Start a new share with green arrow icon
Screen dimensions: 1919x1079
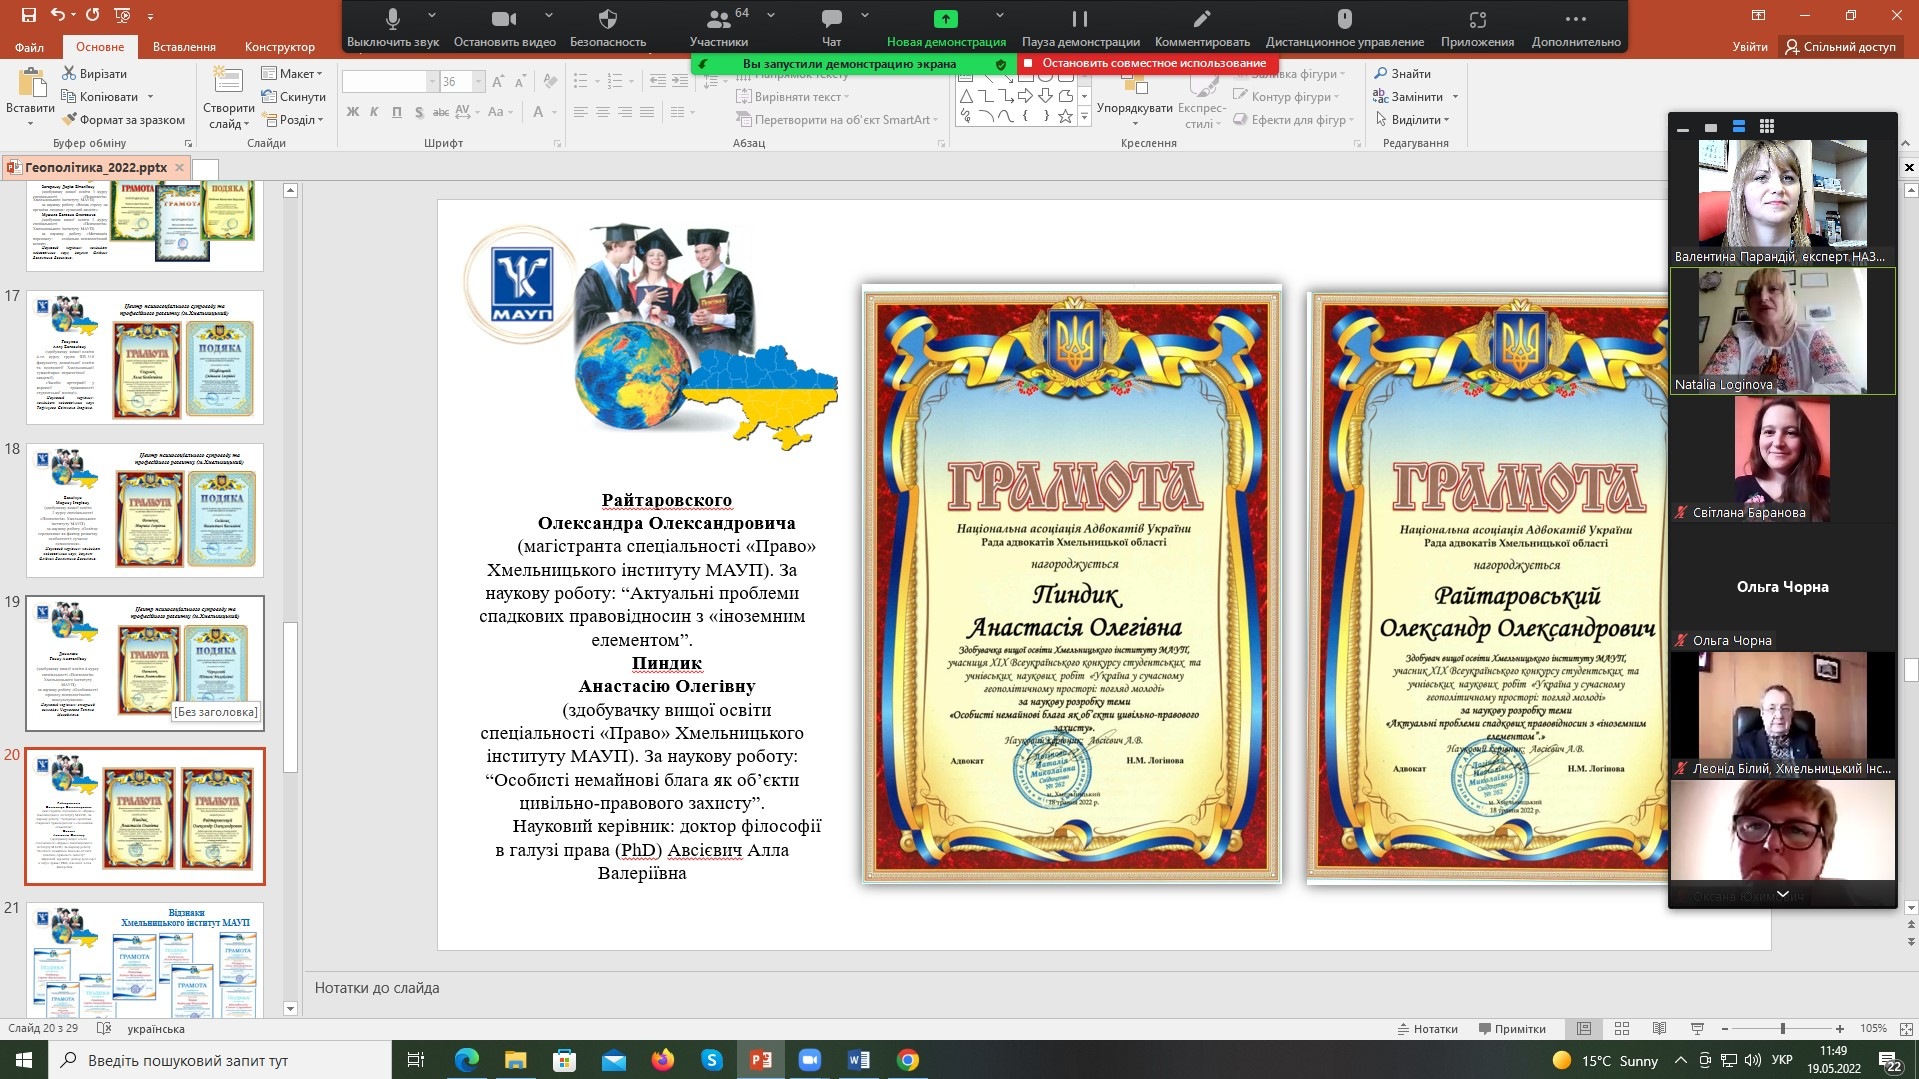click(x=945, y=20)
